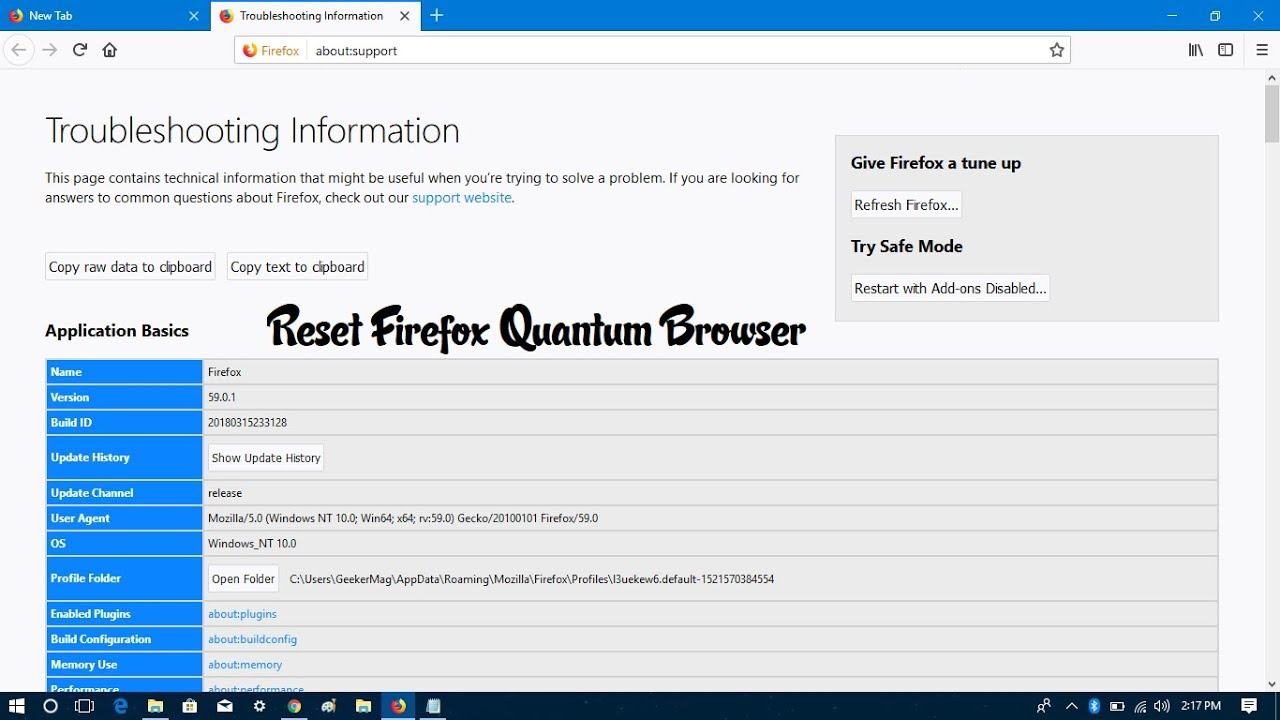Screen dimensions: 1280x720
Task: Open the about:buildconfig link
Action: pyautogui.click(x=252, y=639)
